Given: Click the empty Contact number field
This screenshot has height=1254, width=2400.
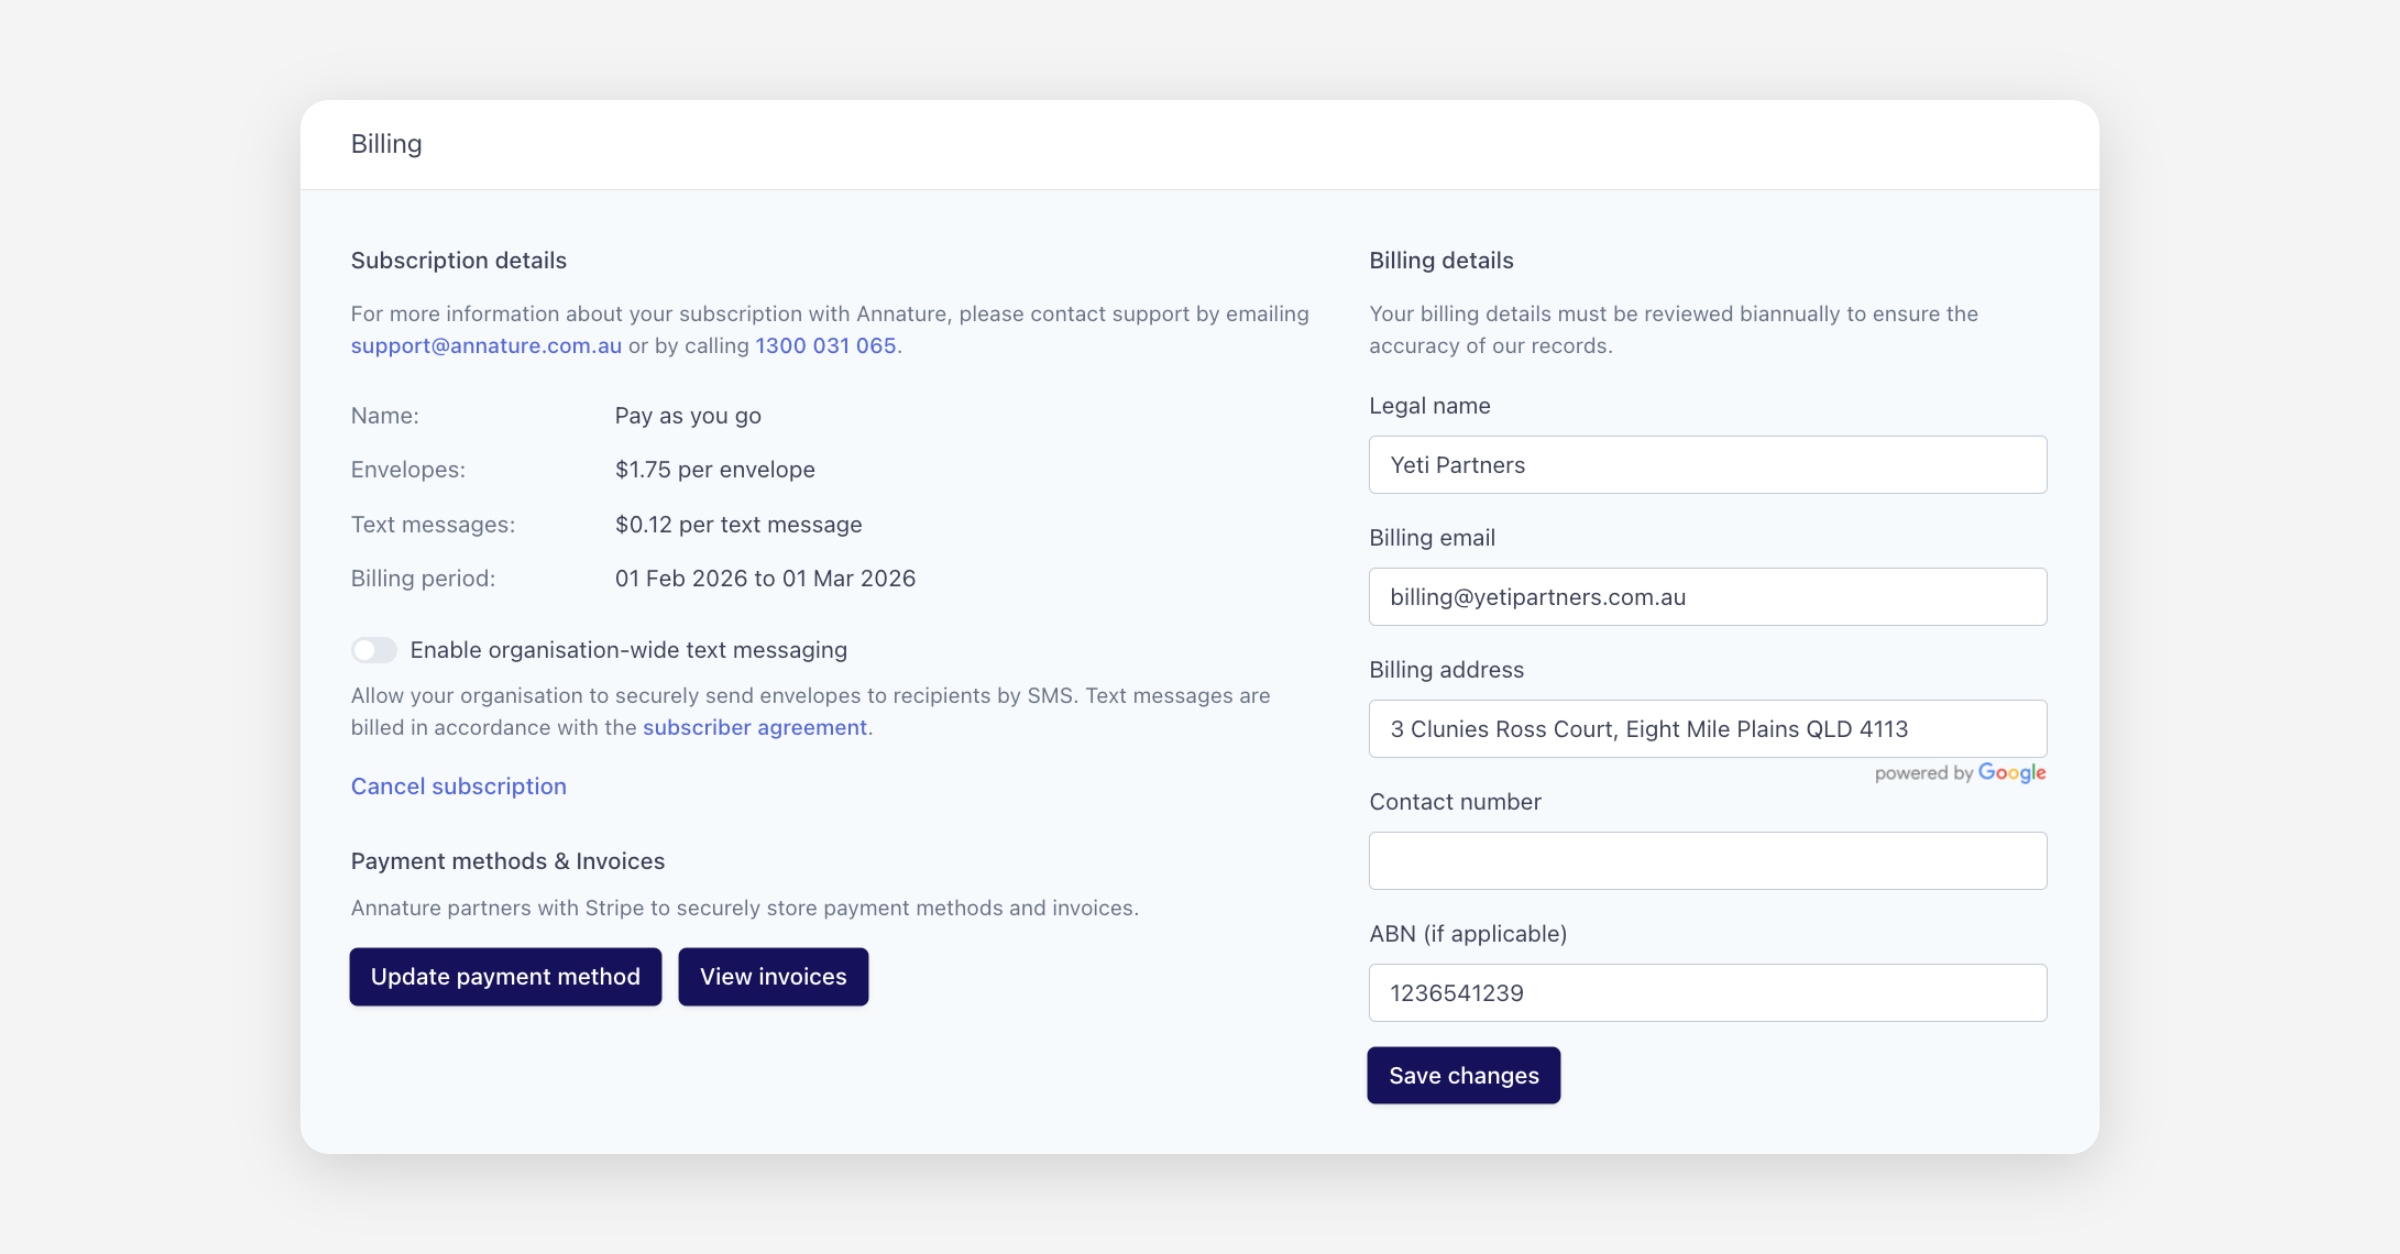Looking at the screenshot, I should [x=1707, y=861].
